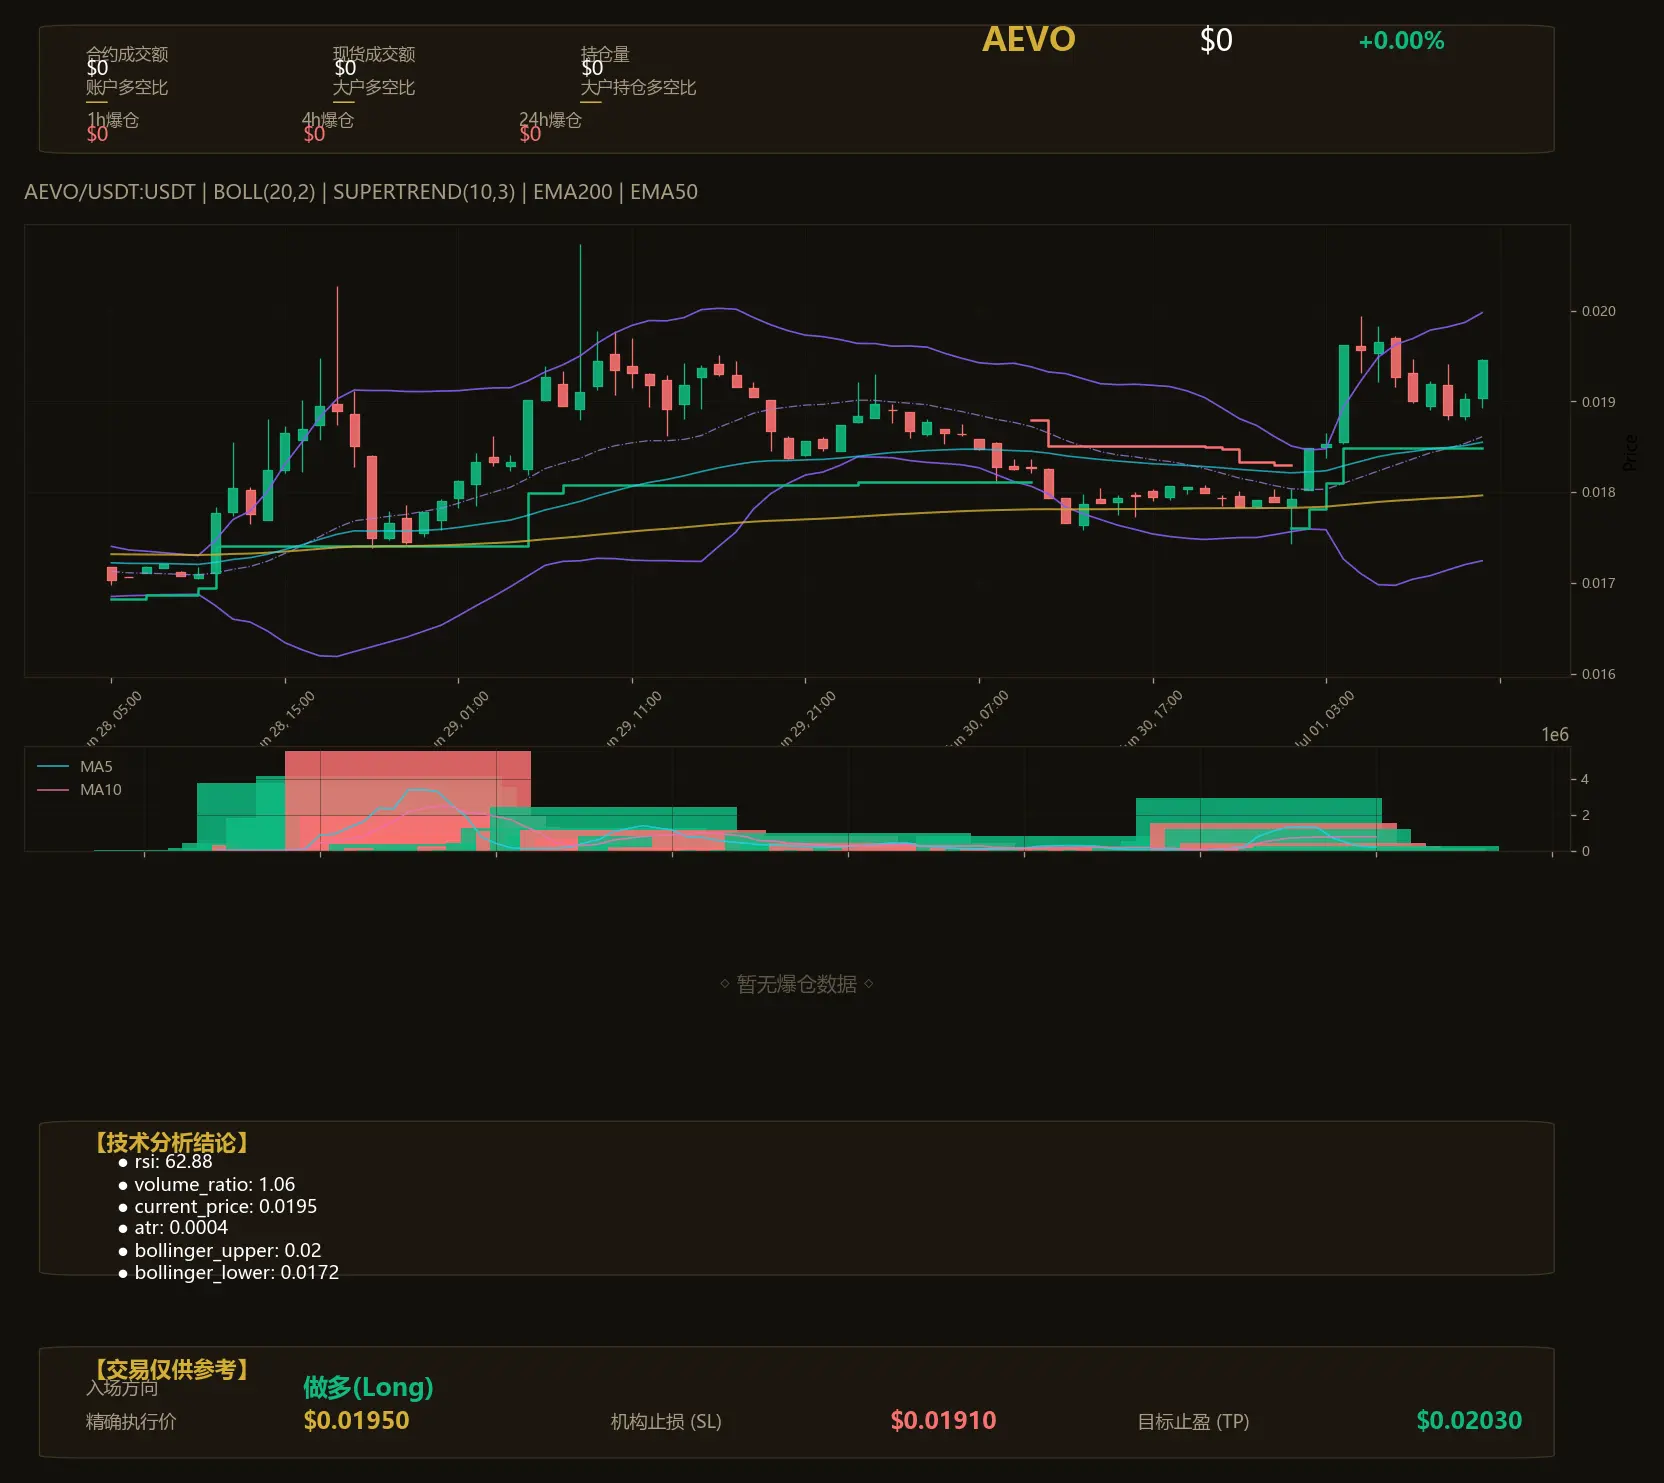Click the Jul 01, 03:00 time axis label
The height and width of the screenshot is (1483, 1664).
[1324, 719]
